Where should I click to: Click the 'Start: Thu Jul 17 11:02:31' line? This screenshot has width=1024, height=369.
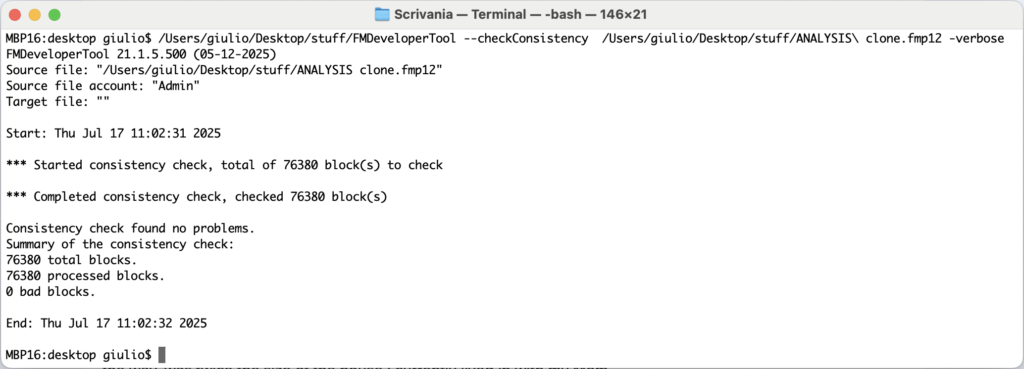click(x=113, y=133)
